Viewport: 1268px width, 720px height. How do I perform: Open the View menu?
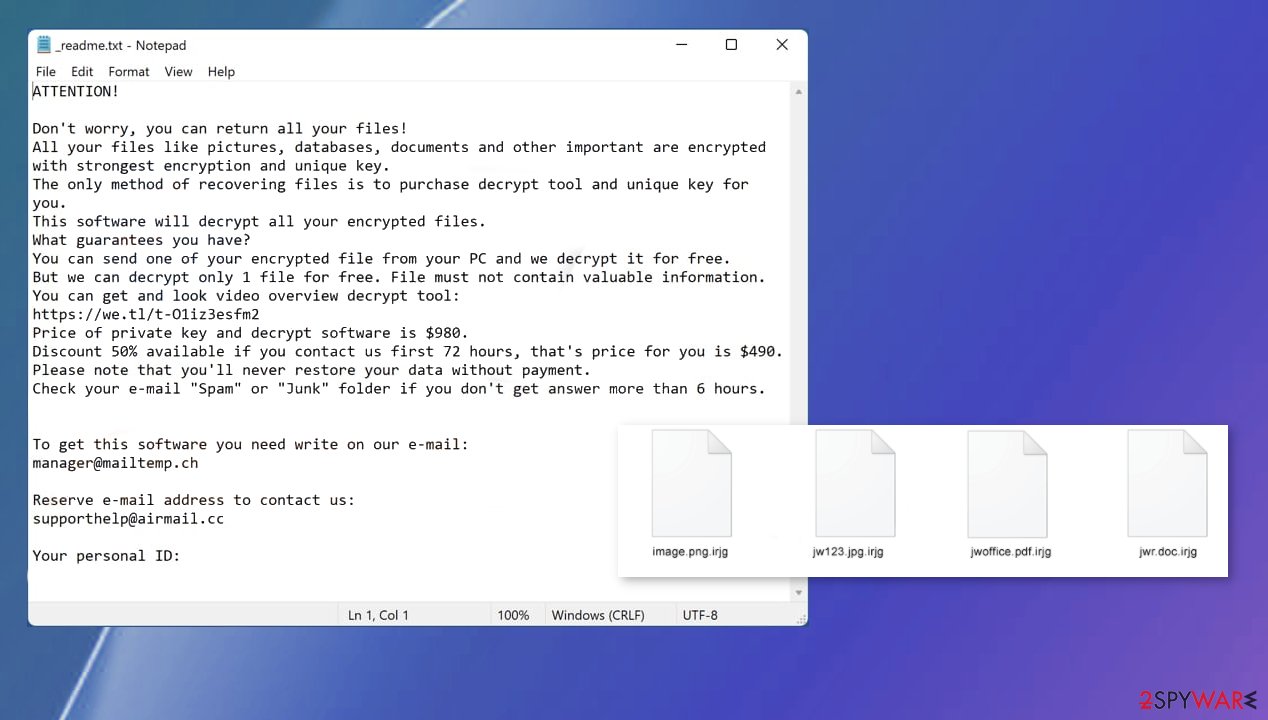tap(179, 72)
